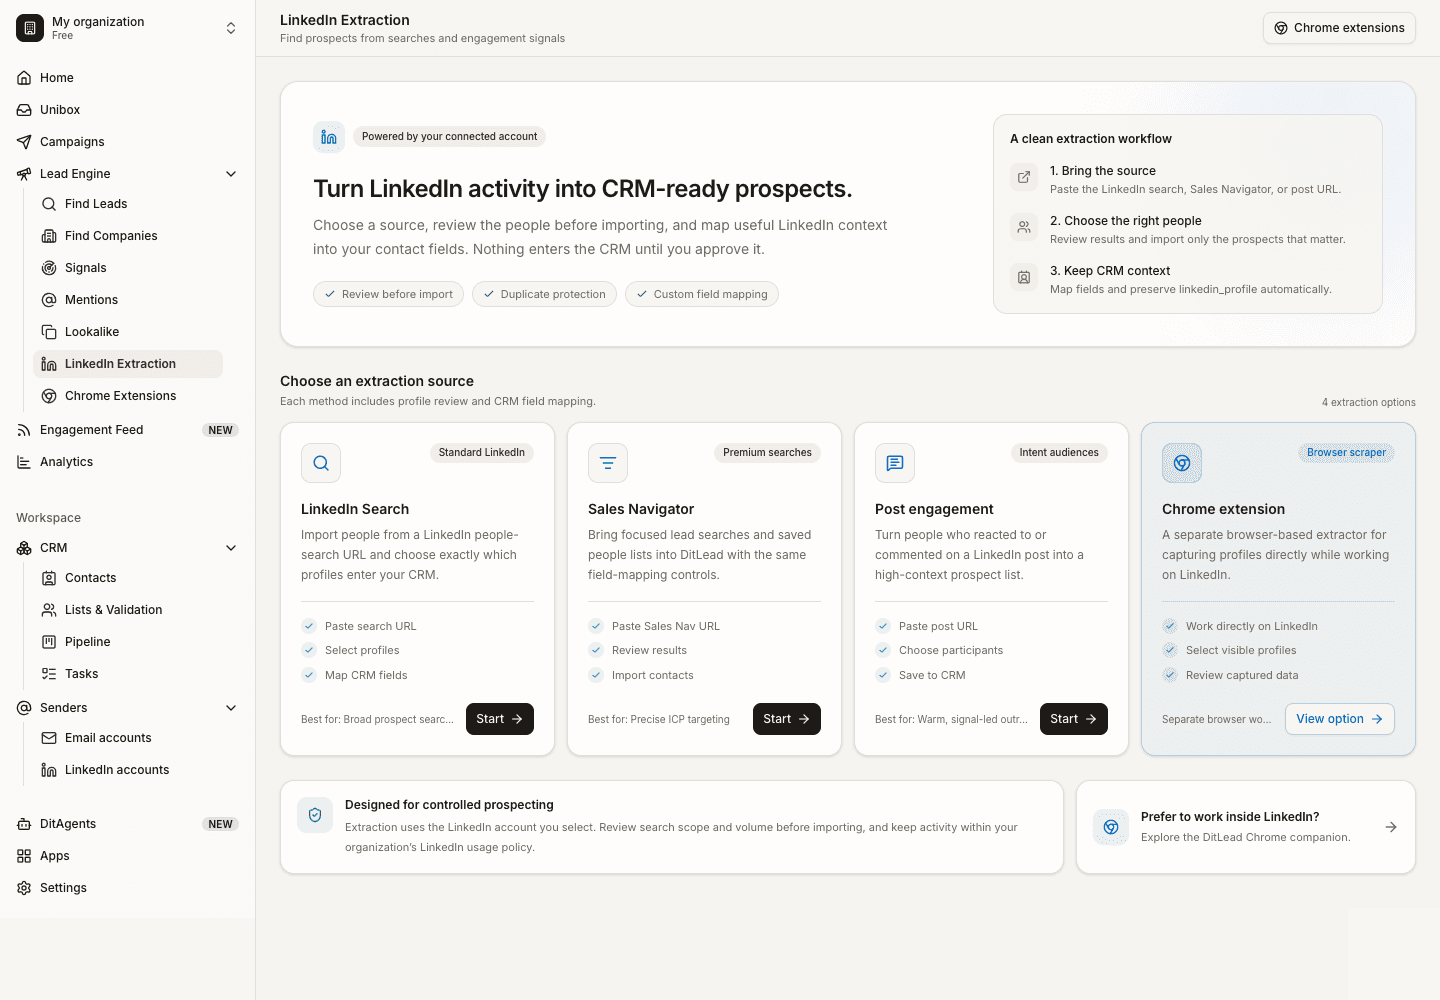Click the Sales Navigator filter card icon

tap(608, 463)
